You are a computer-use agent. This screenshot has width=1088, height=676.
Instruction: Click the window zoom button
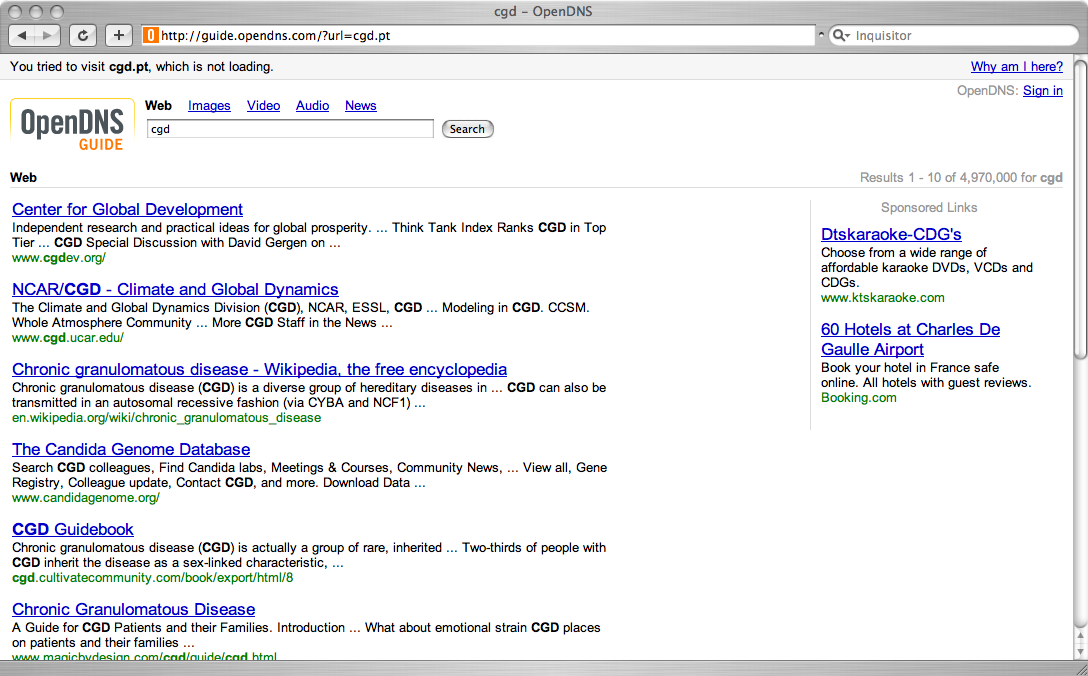57,12
